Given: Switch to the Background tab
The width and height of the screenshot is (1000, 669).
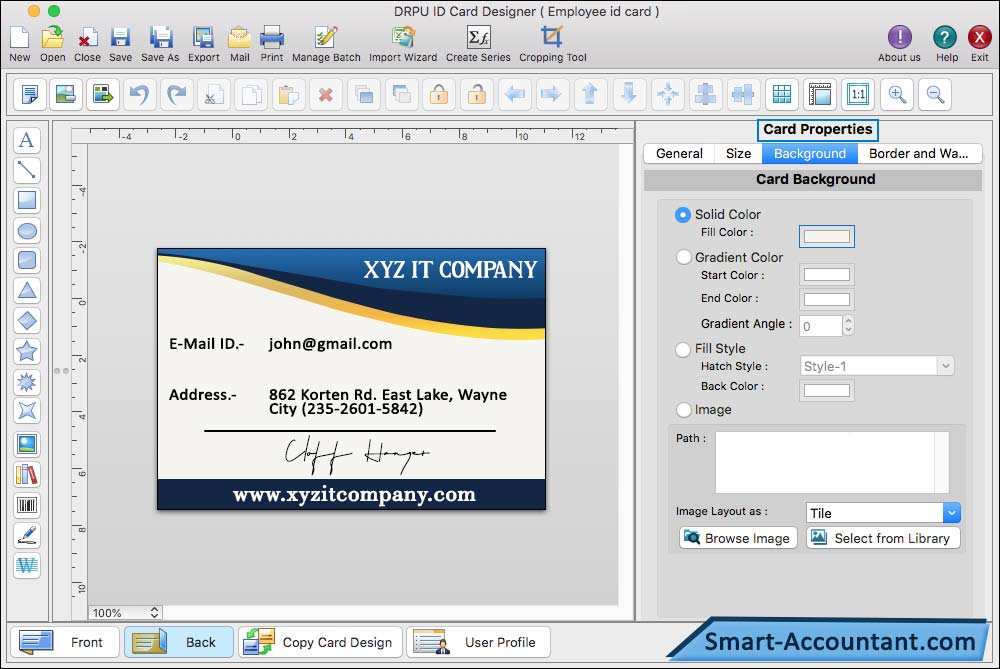Looking at the screenshot, I should coord(810,154).
